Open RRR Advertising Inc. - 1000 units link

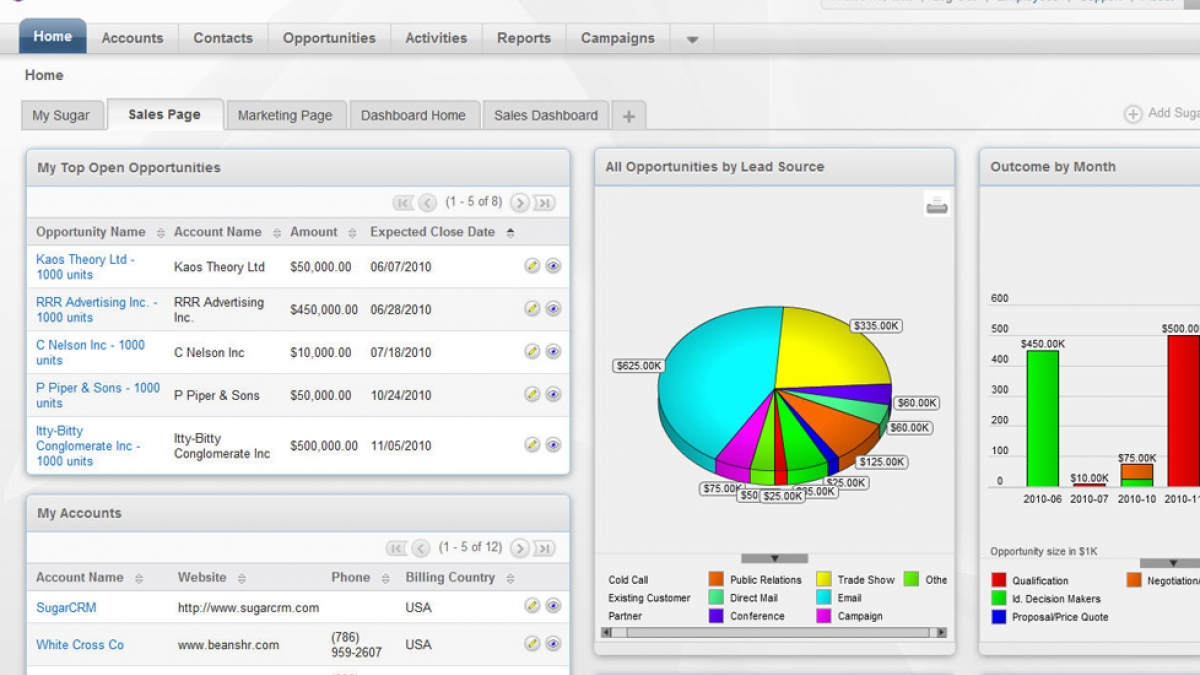click(96, 310)
